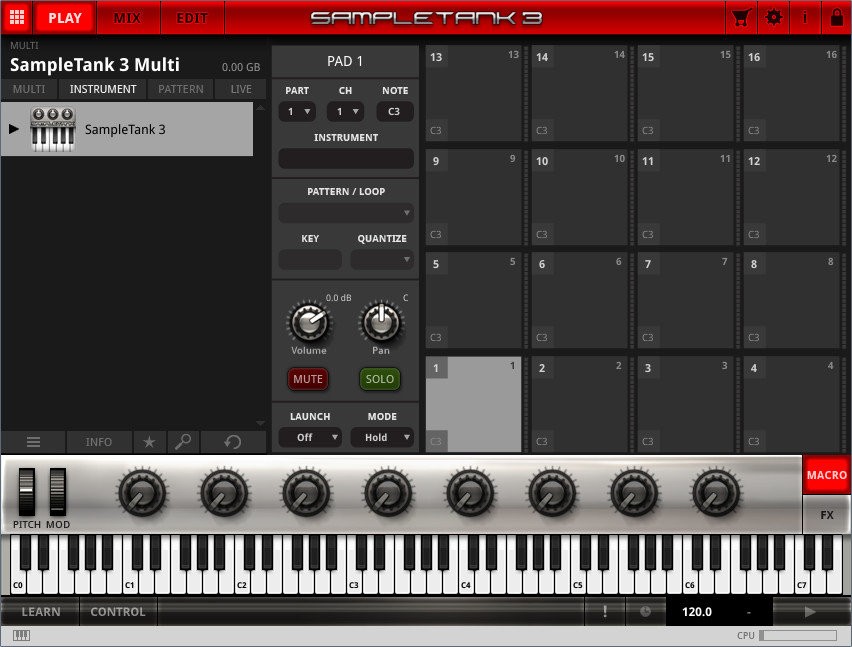Show the info panel icon
This screenshot has width=852, height=647.
805,17
